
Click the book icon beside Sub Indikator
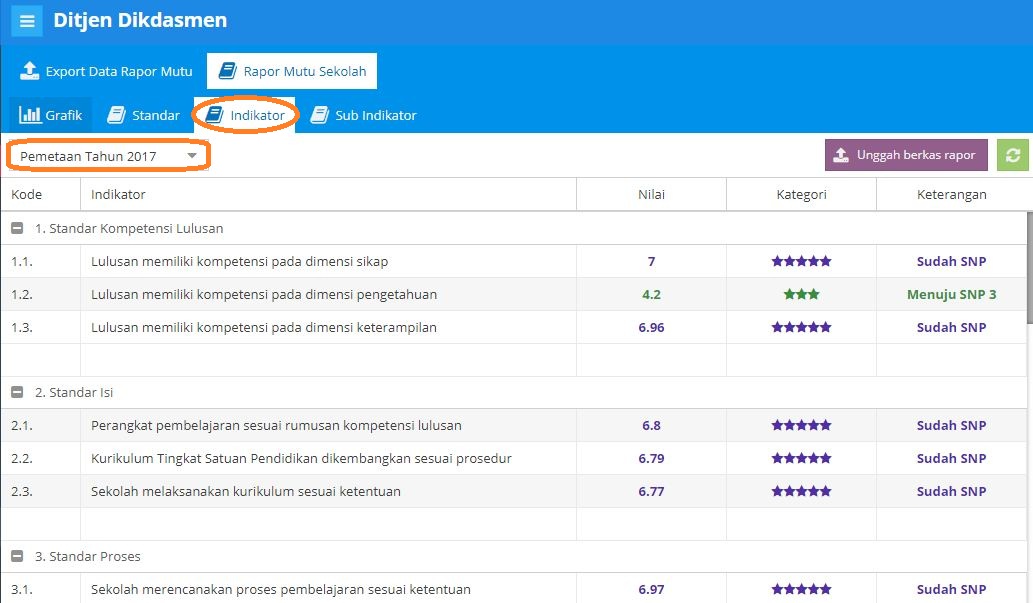[x=320, y=115]
